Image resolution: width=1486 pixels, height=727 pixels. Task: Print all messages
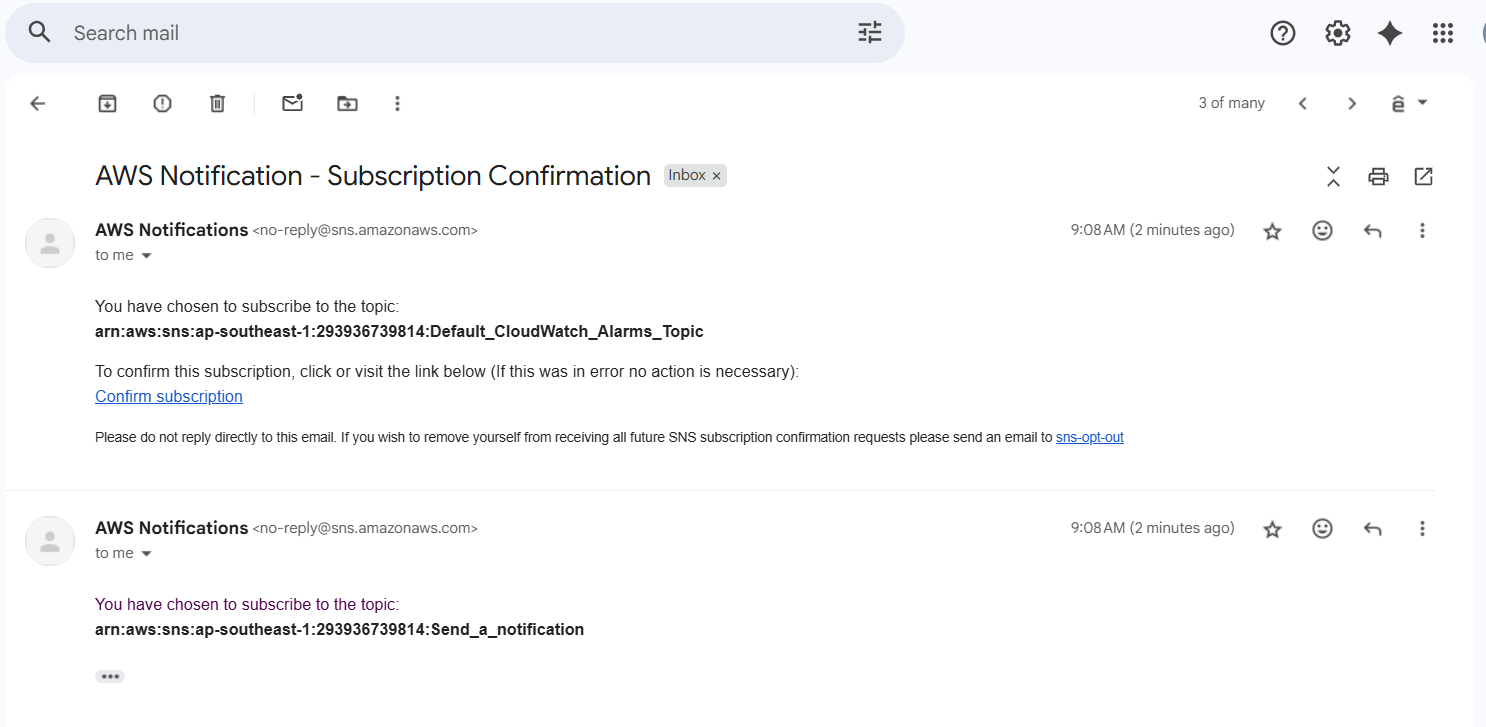tap(1378, 177)
